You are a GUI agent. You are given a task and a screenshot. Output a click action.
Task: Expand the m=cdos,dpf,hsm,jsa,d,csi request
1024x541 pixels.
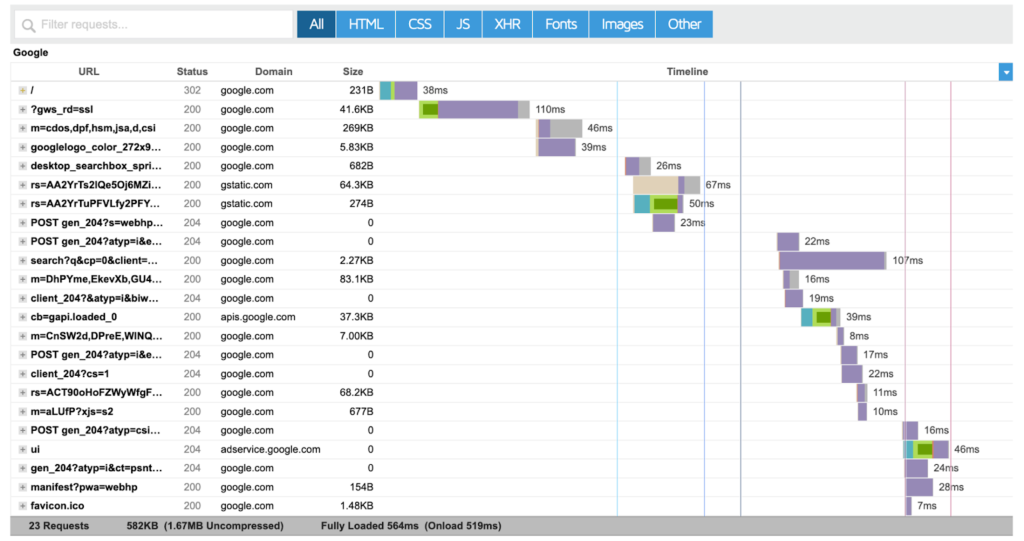coord(22,128)
